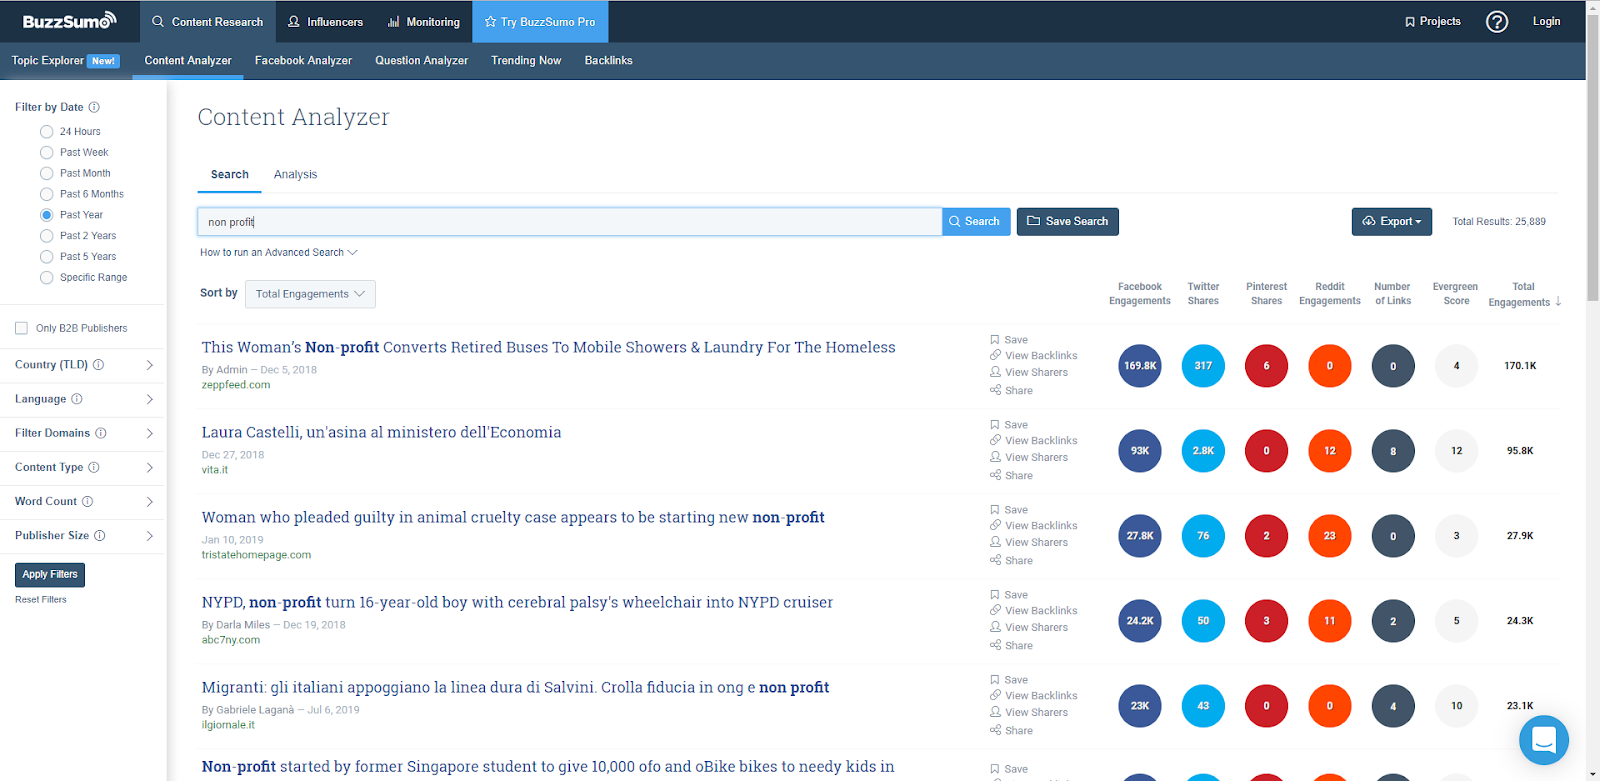View Backlinks for zeppfeed.com article
This screenshot has width=1600, height=781.
click(x=1033, y=356)
